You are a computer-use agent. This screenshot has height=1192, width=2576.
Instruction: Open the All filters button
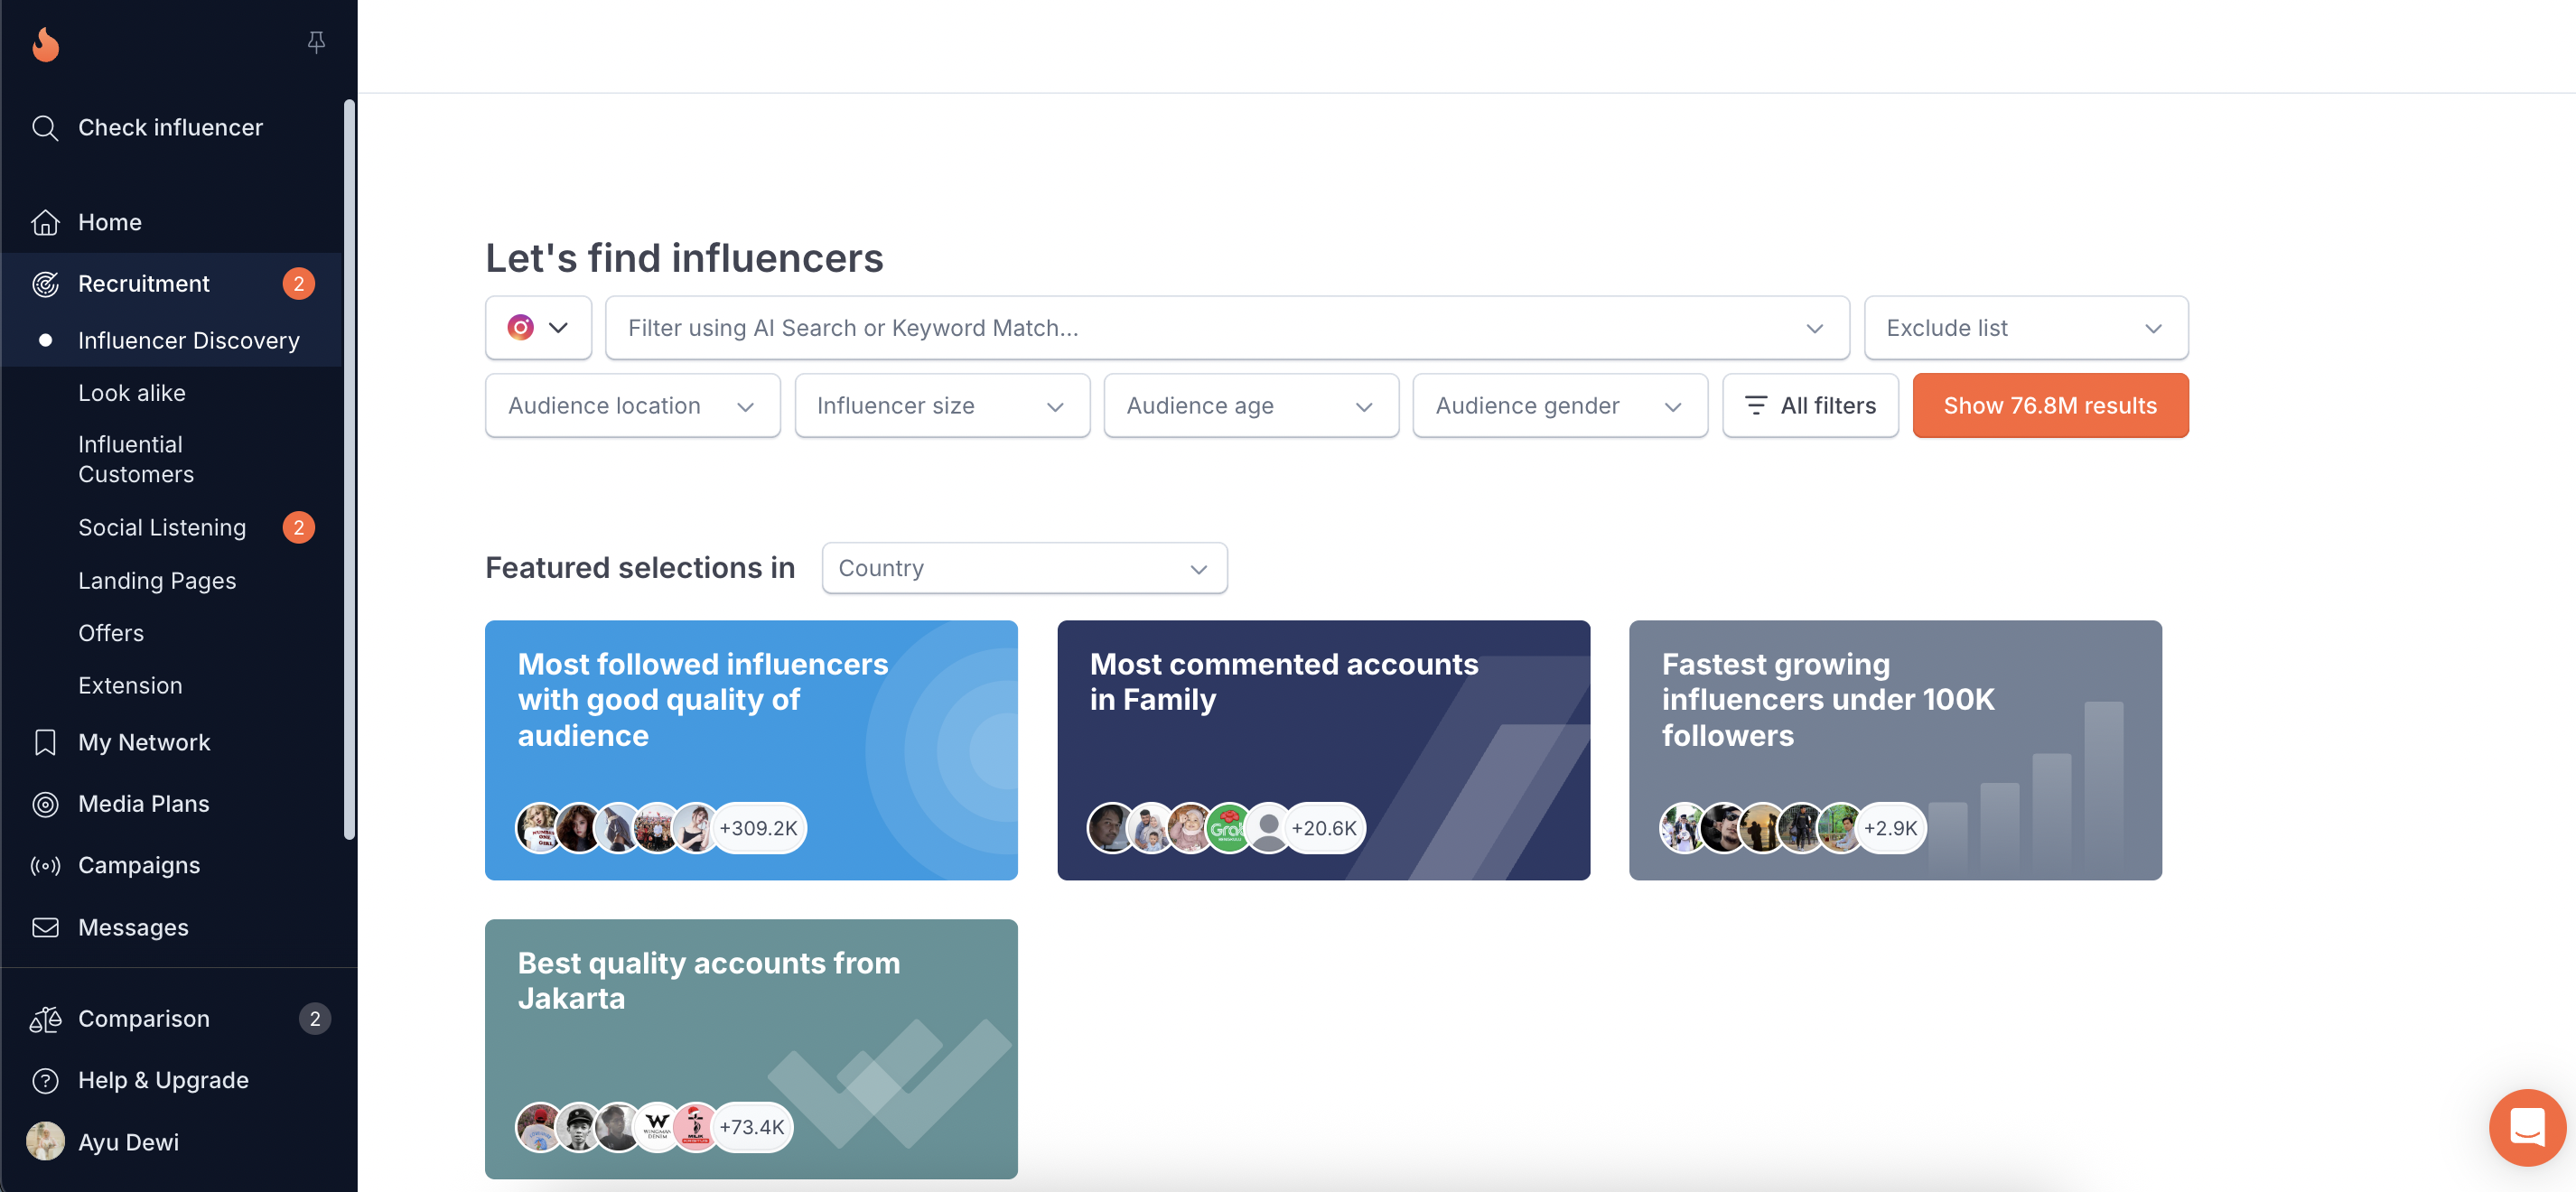coord(1810,405)
